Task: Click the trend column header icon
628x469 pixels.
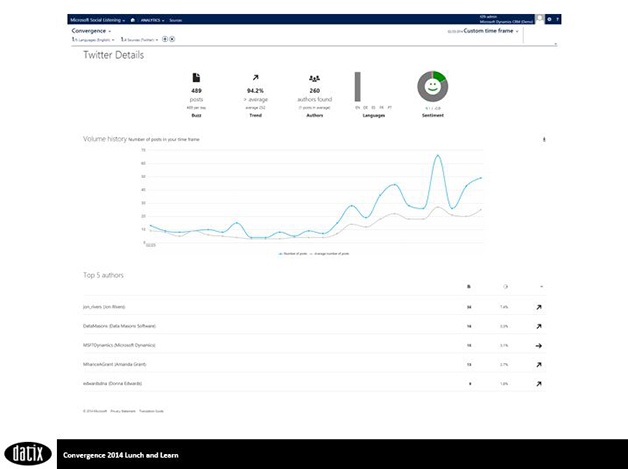Action: point(541,287)
